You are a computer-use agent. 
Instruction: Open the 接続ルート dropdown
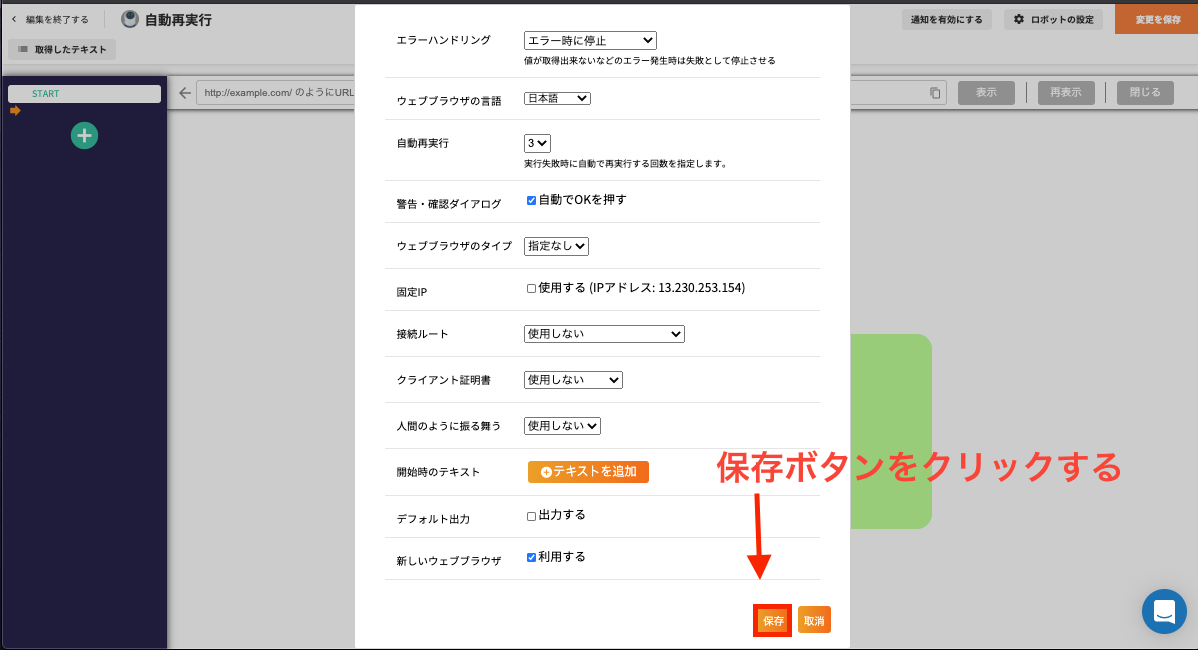[604, 334]
